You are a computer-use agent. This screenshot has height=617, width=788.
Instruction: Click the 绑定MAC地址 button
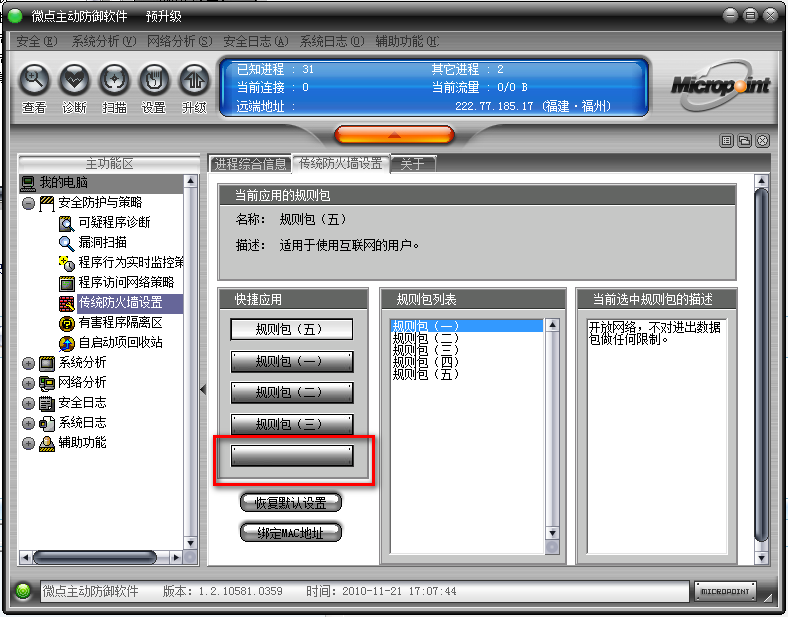(x=291, y=533)
